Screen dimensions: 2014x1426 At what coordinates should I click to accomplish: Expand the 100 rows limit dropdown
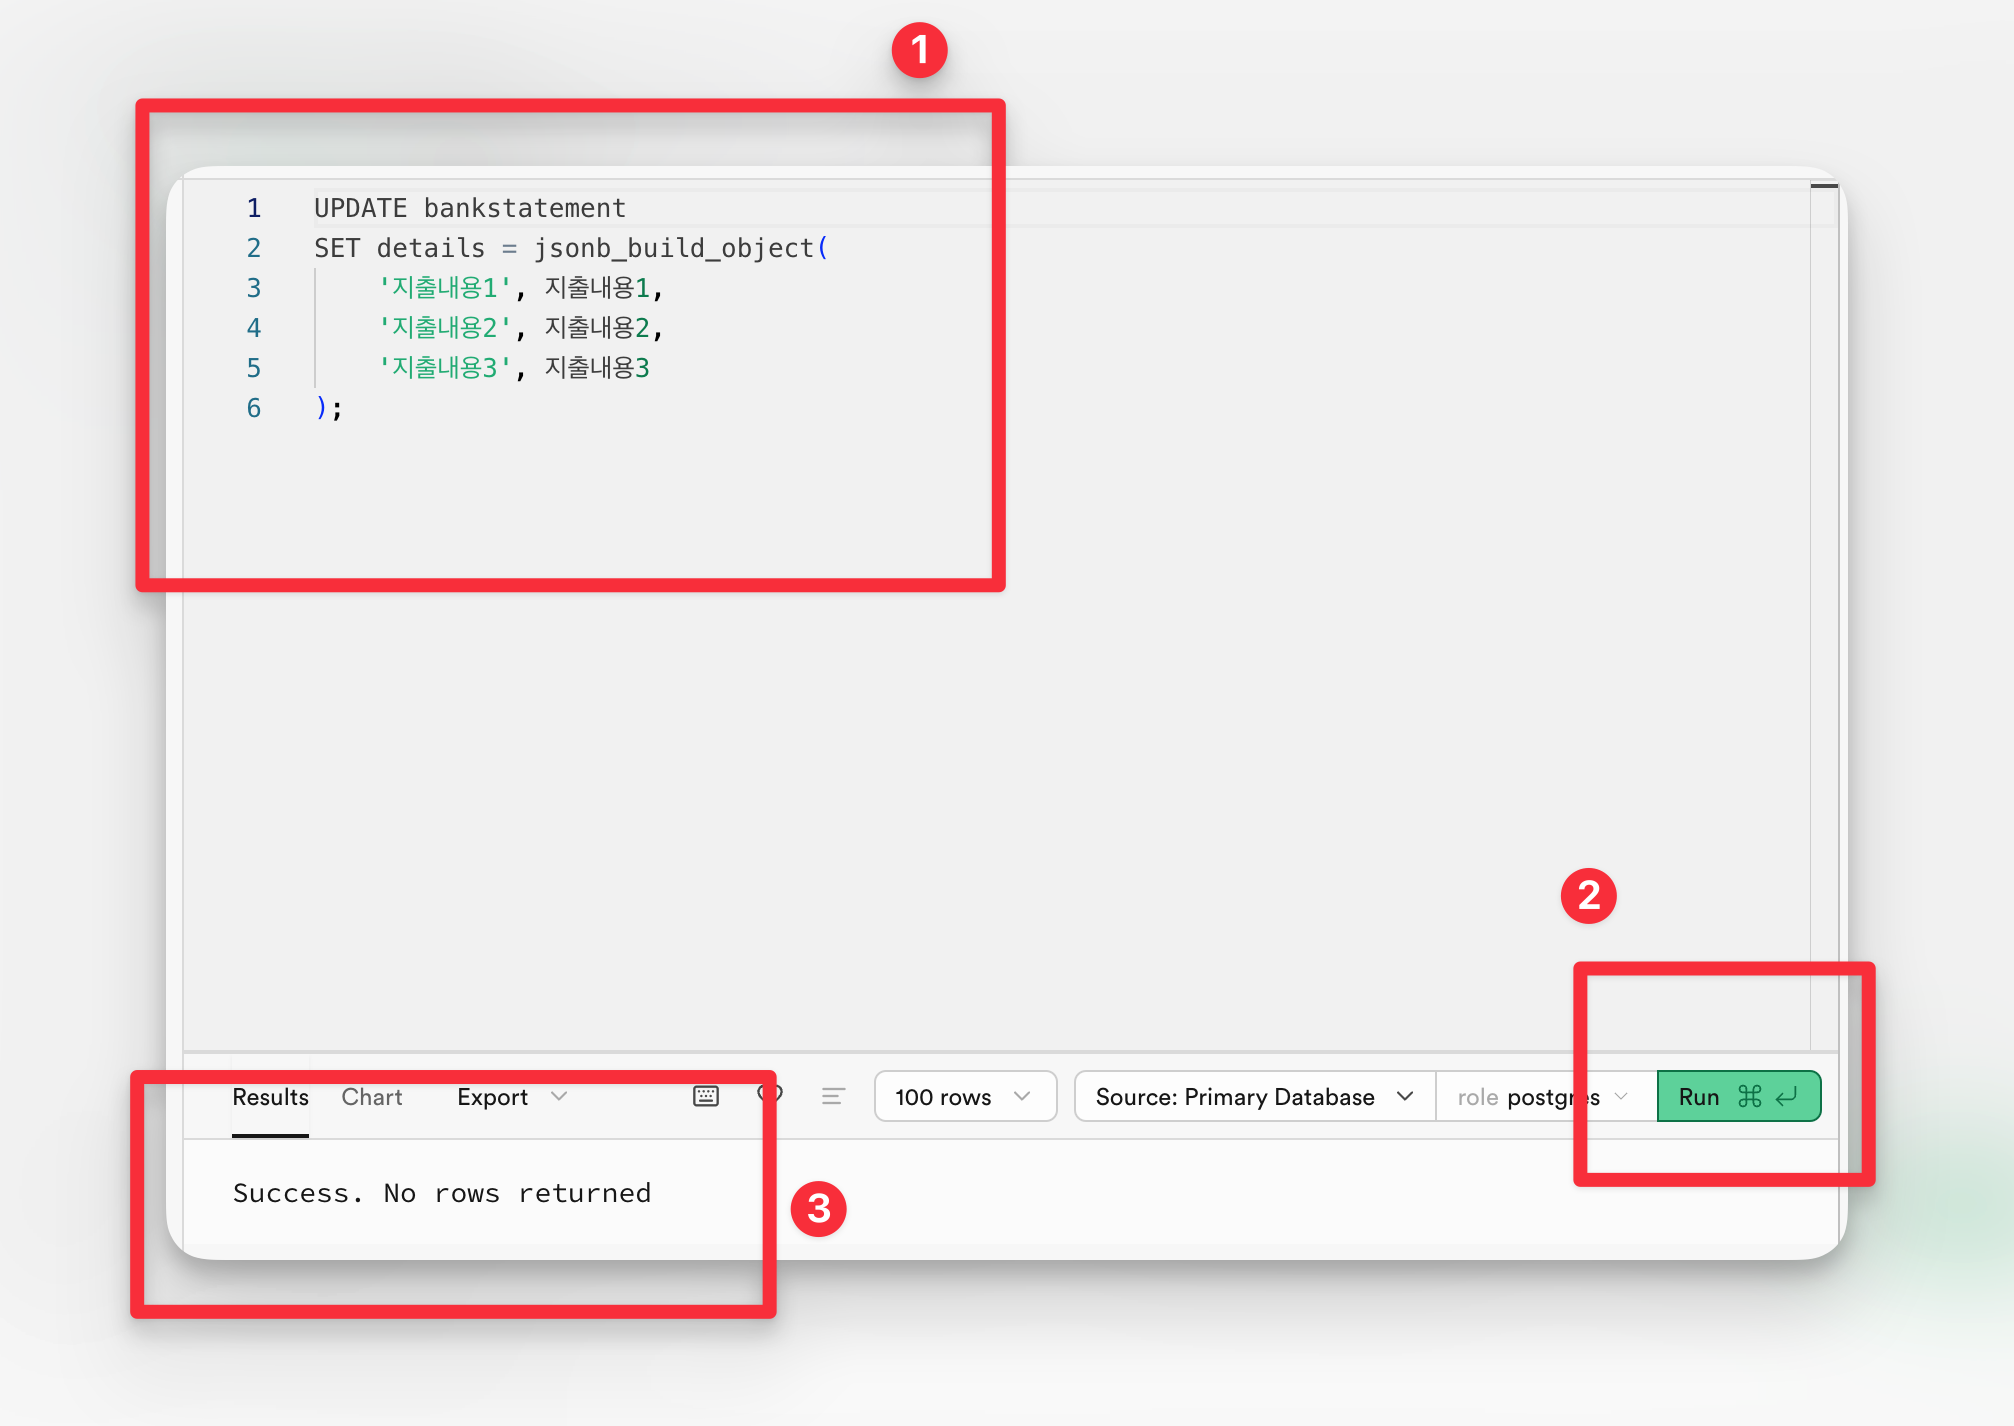point(964,1097)
